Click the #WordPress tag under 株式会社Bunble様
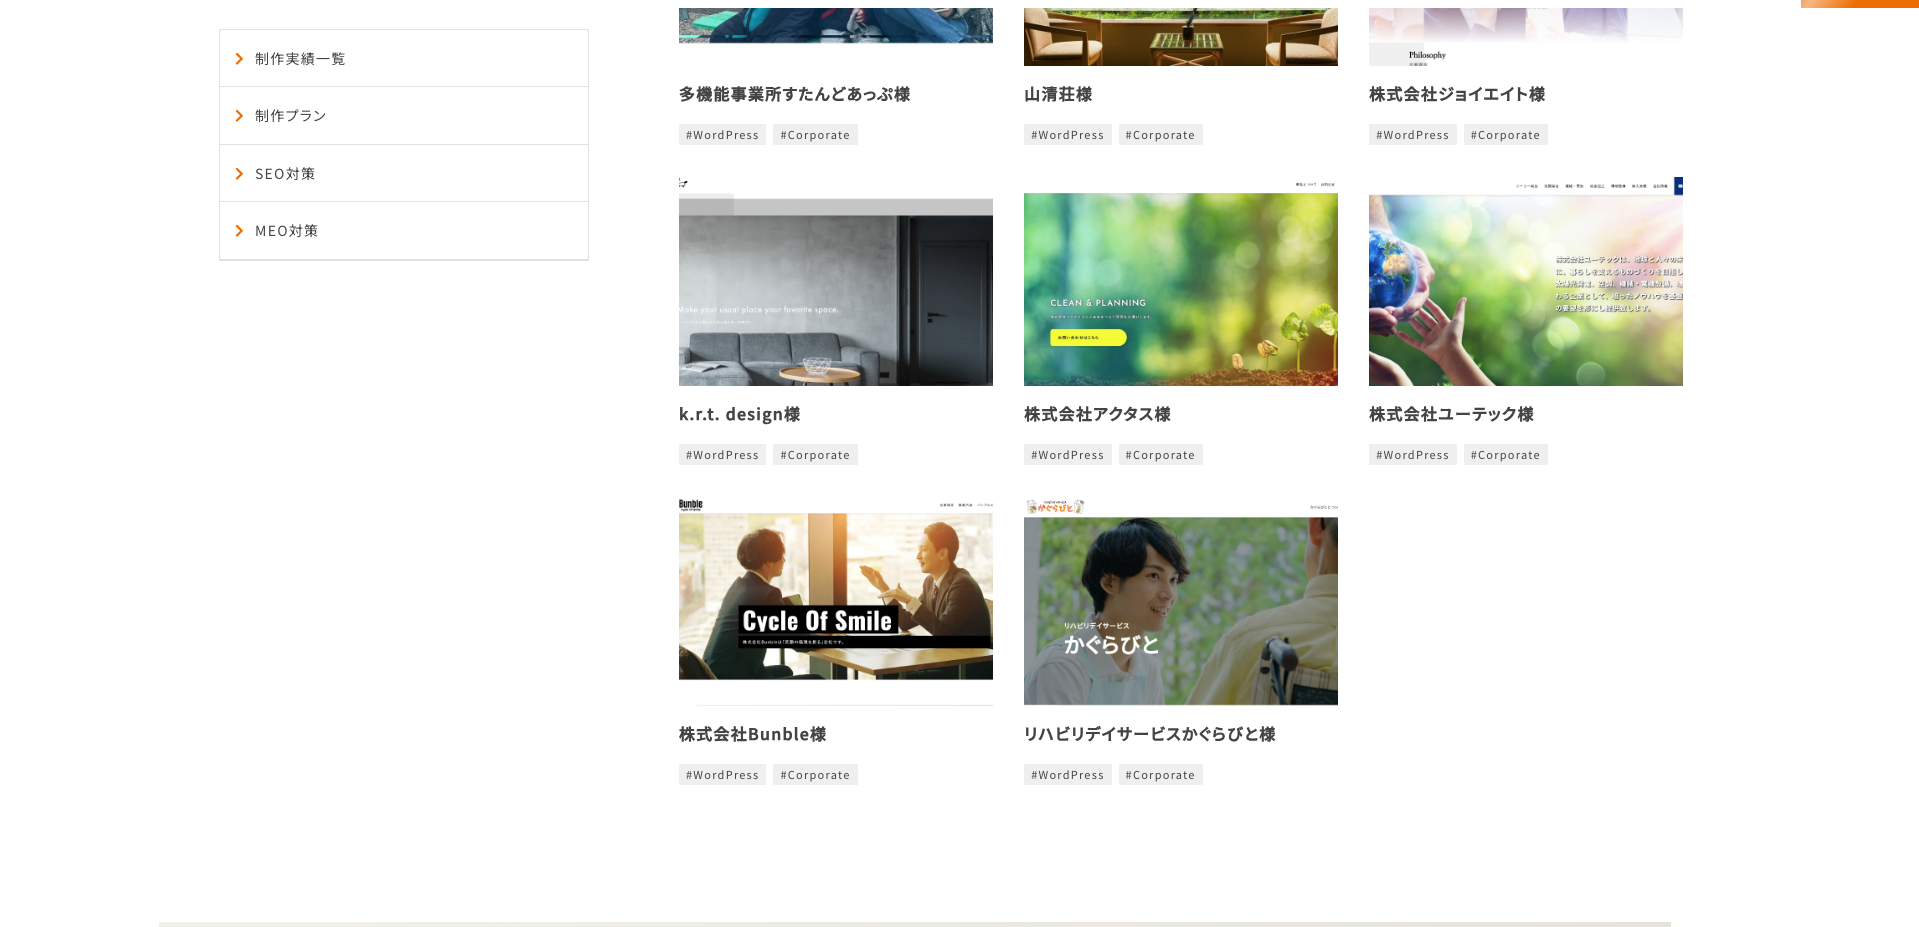 tap(721, 774)
